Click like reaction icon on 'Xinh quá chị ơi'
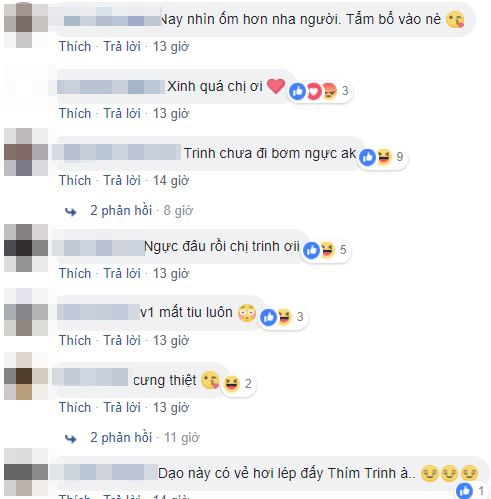 pyautogui.click(x=297, y=91)
